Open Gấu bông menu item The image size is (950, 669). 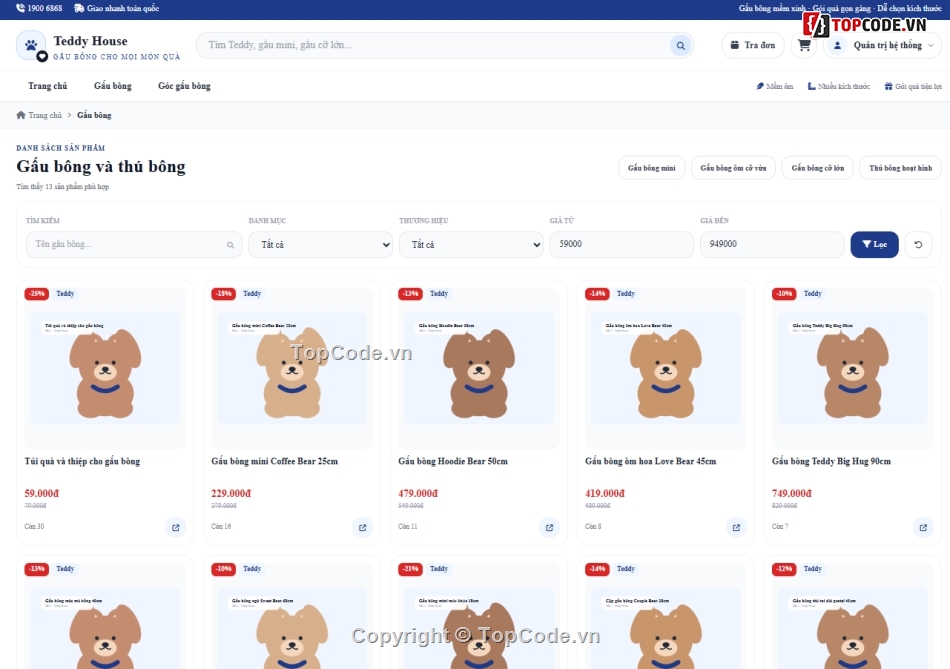(x=113, y=86)
